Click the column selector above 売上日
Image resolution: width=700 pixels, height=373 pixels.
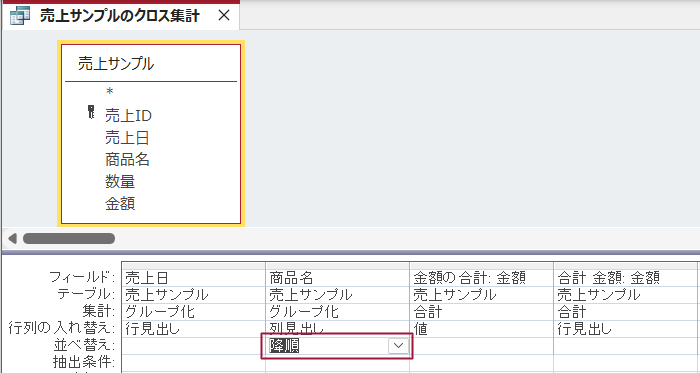[x=193, y=266]
